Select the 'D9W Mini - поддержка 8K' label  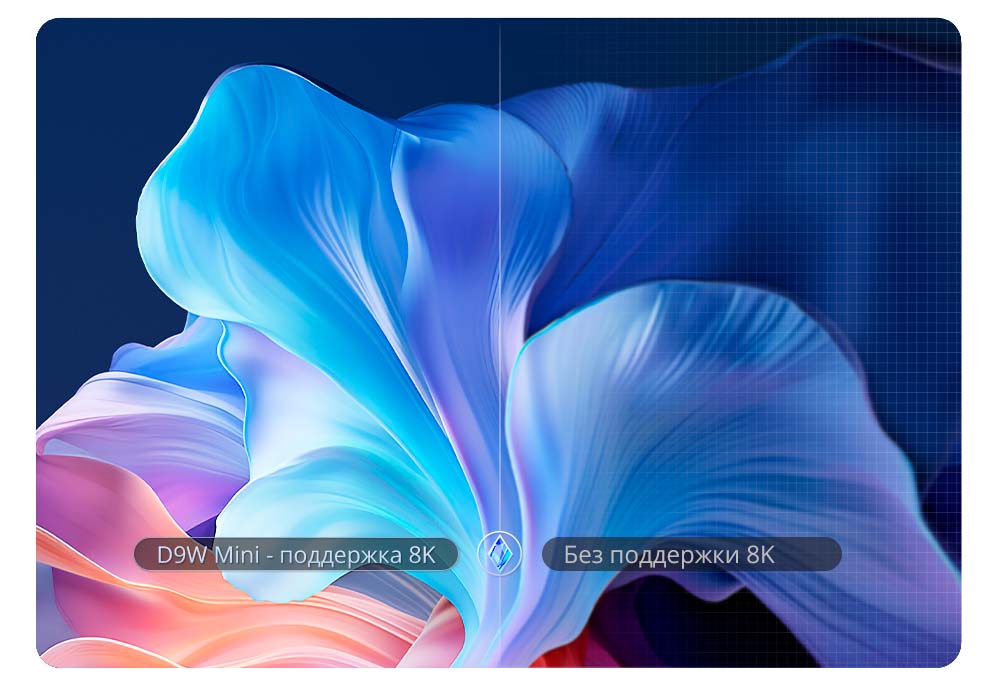[296, 555]
